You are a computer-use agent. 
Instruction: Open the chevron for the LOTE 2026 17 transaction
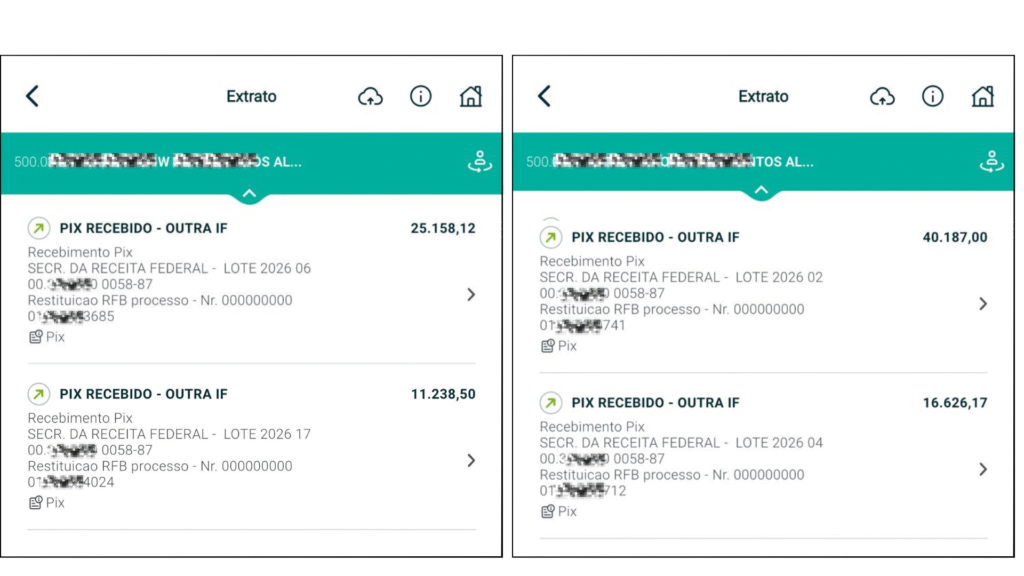click(471, 461)
